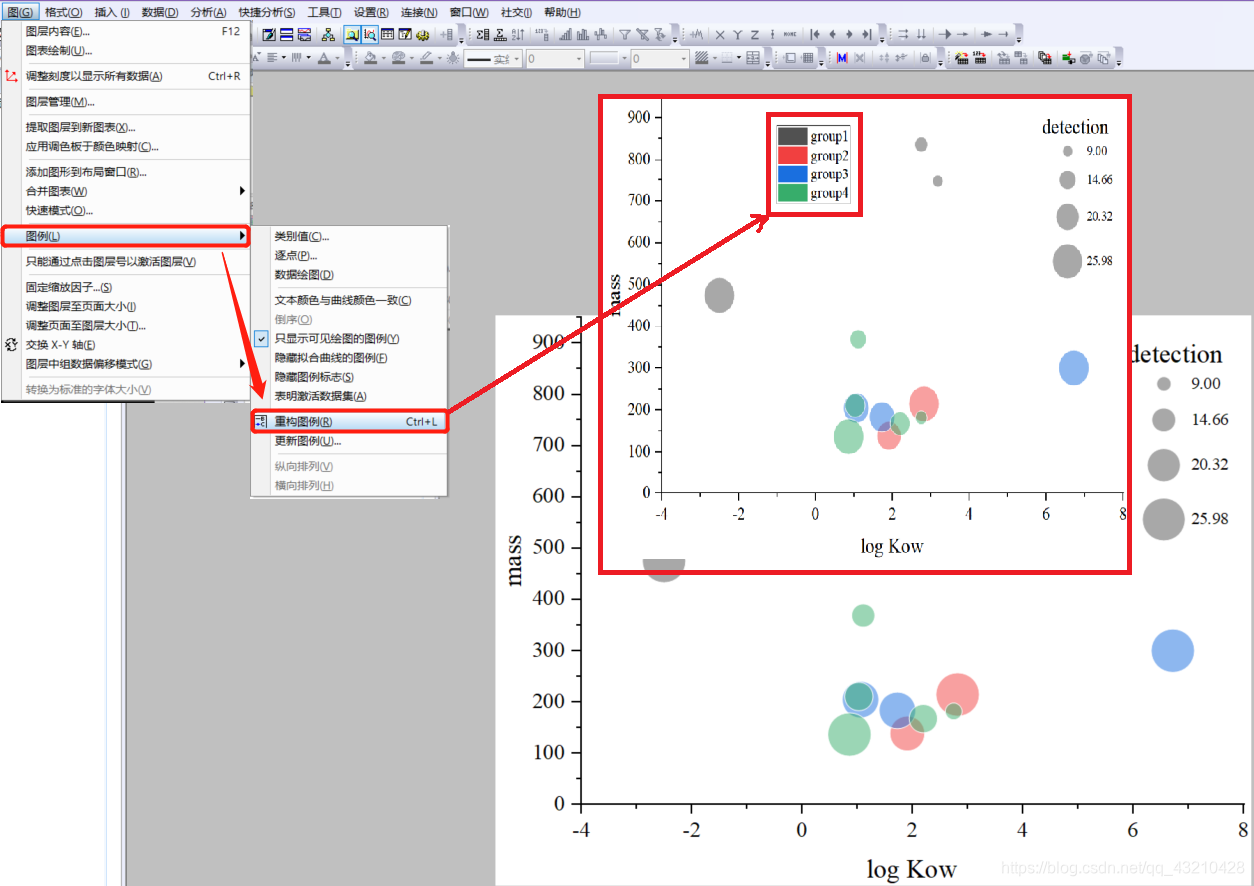Screen dimensions: 1254x886
Task: Click the sum column statistics icon
Action: tap(483, 34)
